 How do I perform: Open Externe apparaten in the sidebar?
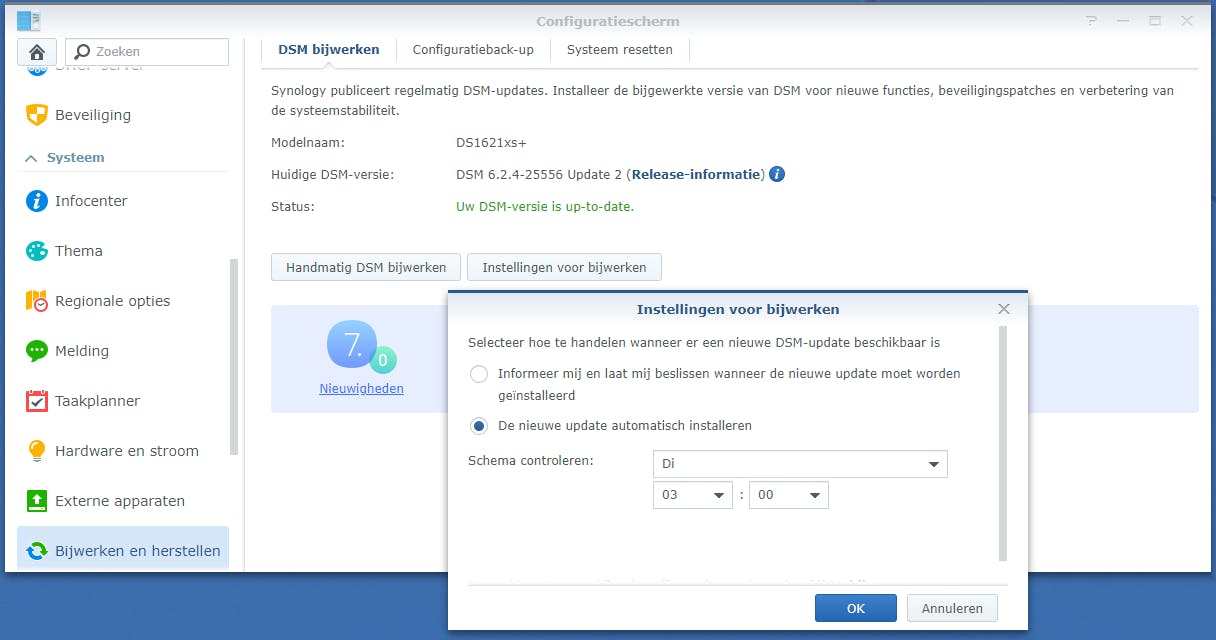pos(123,501)
